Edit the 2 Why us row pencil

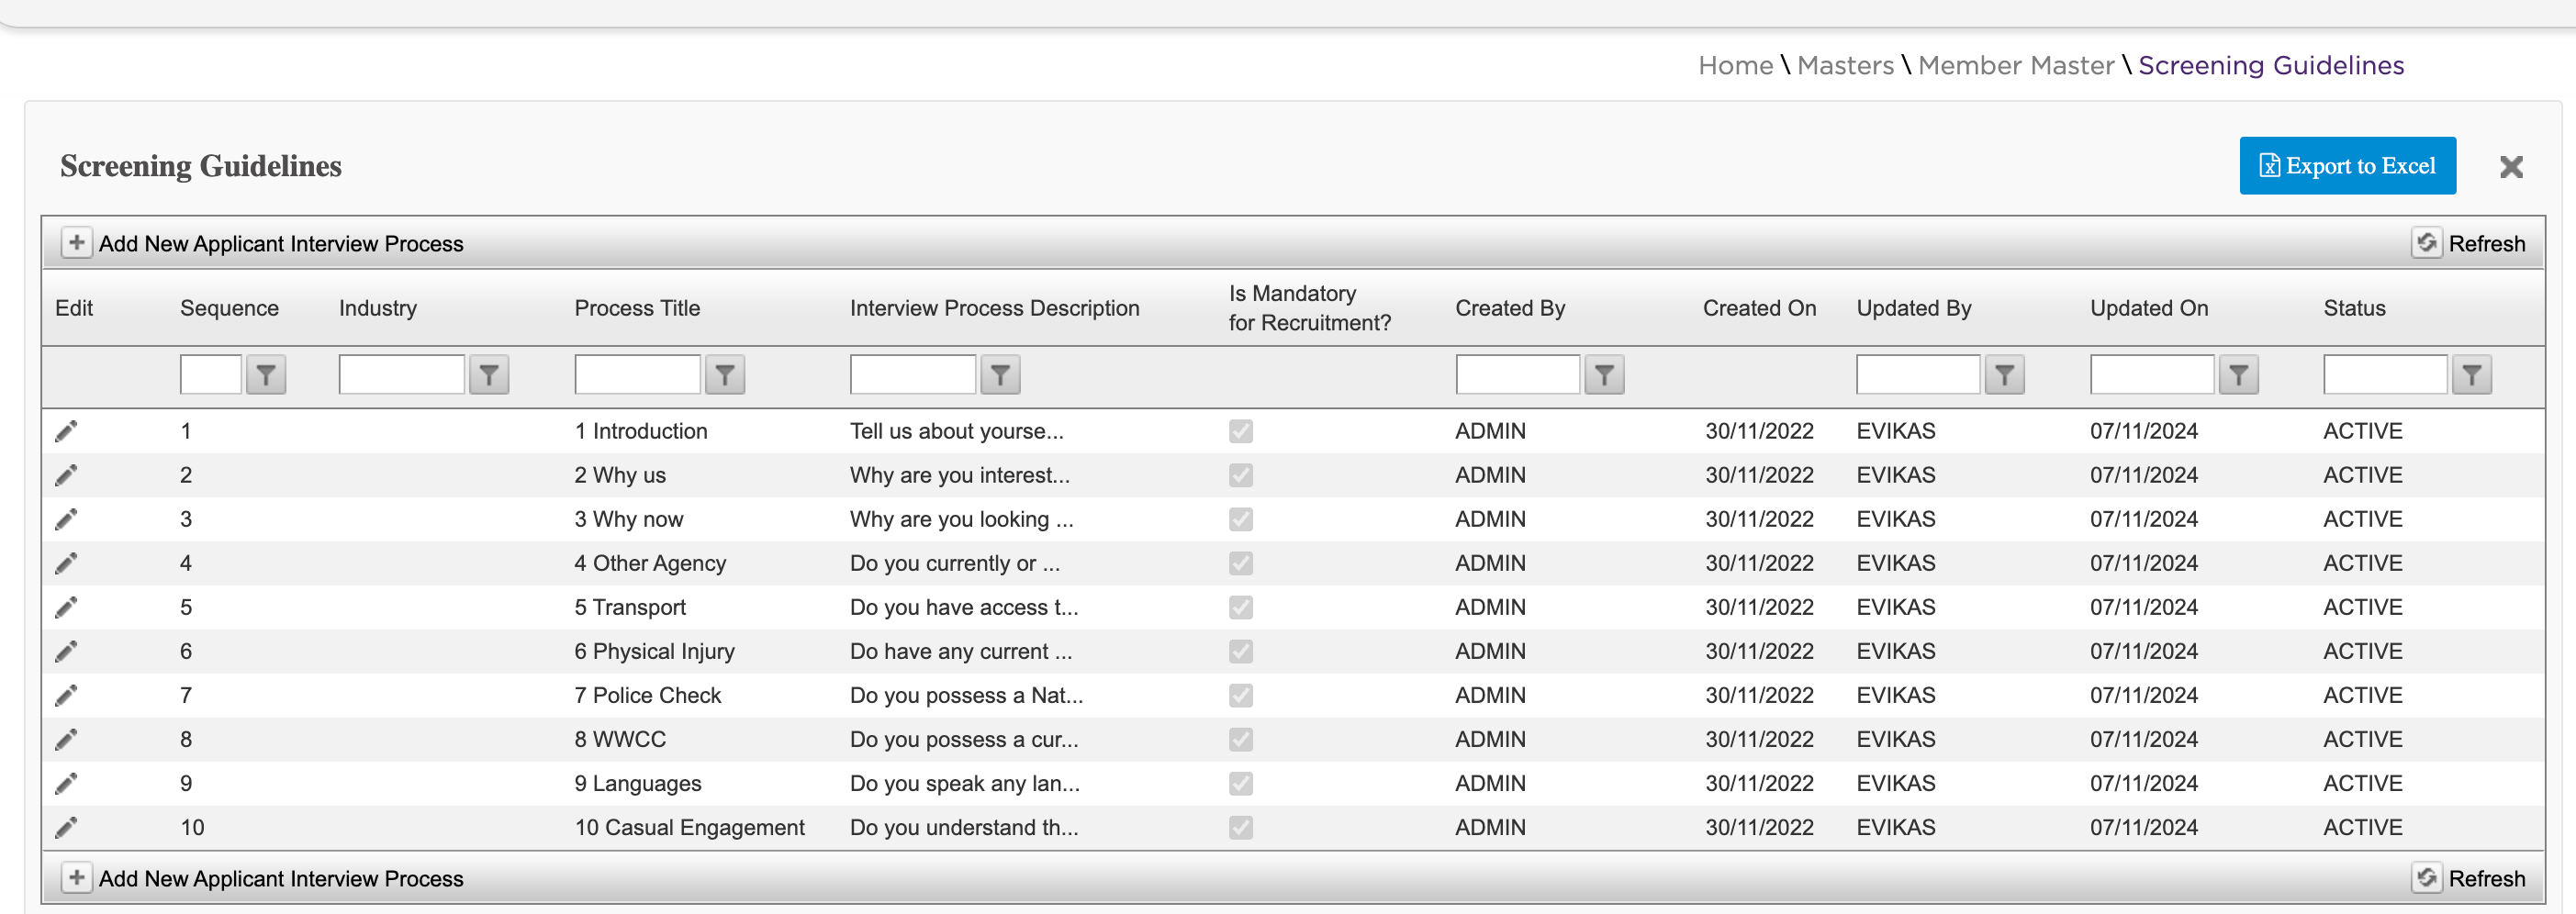(x=66, y=475)
